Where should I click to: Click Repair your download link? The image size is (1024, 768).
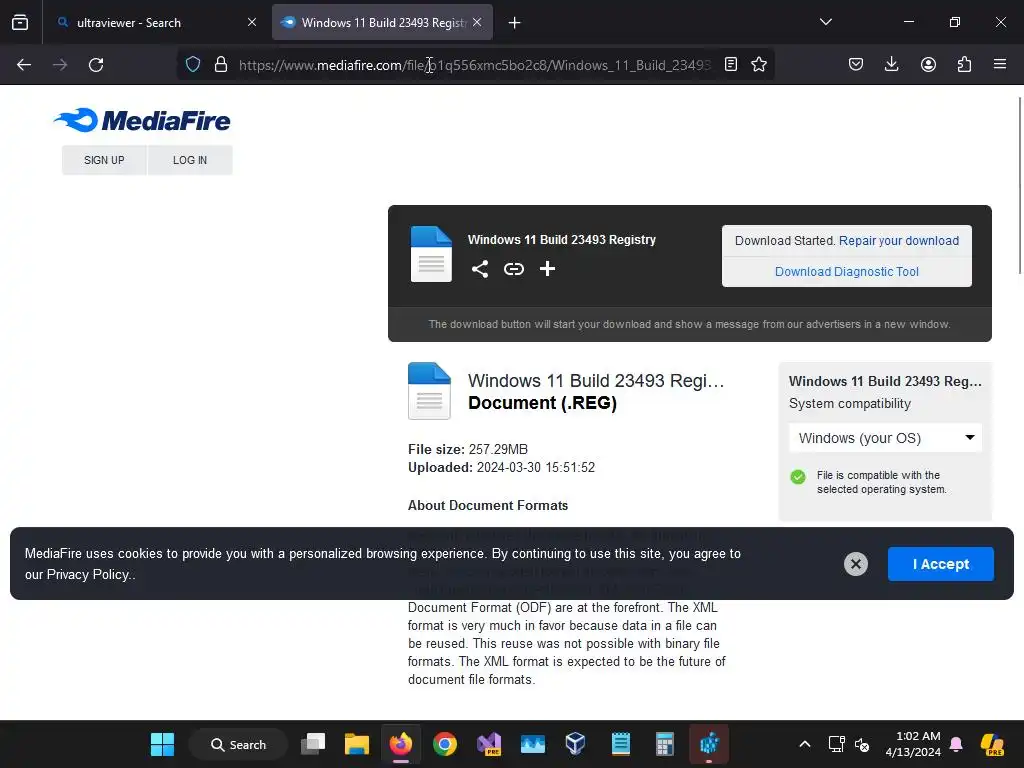899,241
